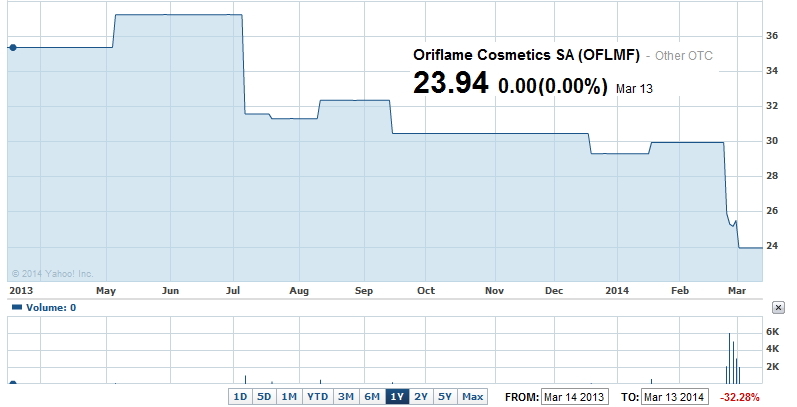Click the Oriflame Cosmetics SA (OFLMF) title

tap(526, 55)
